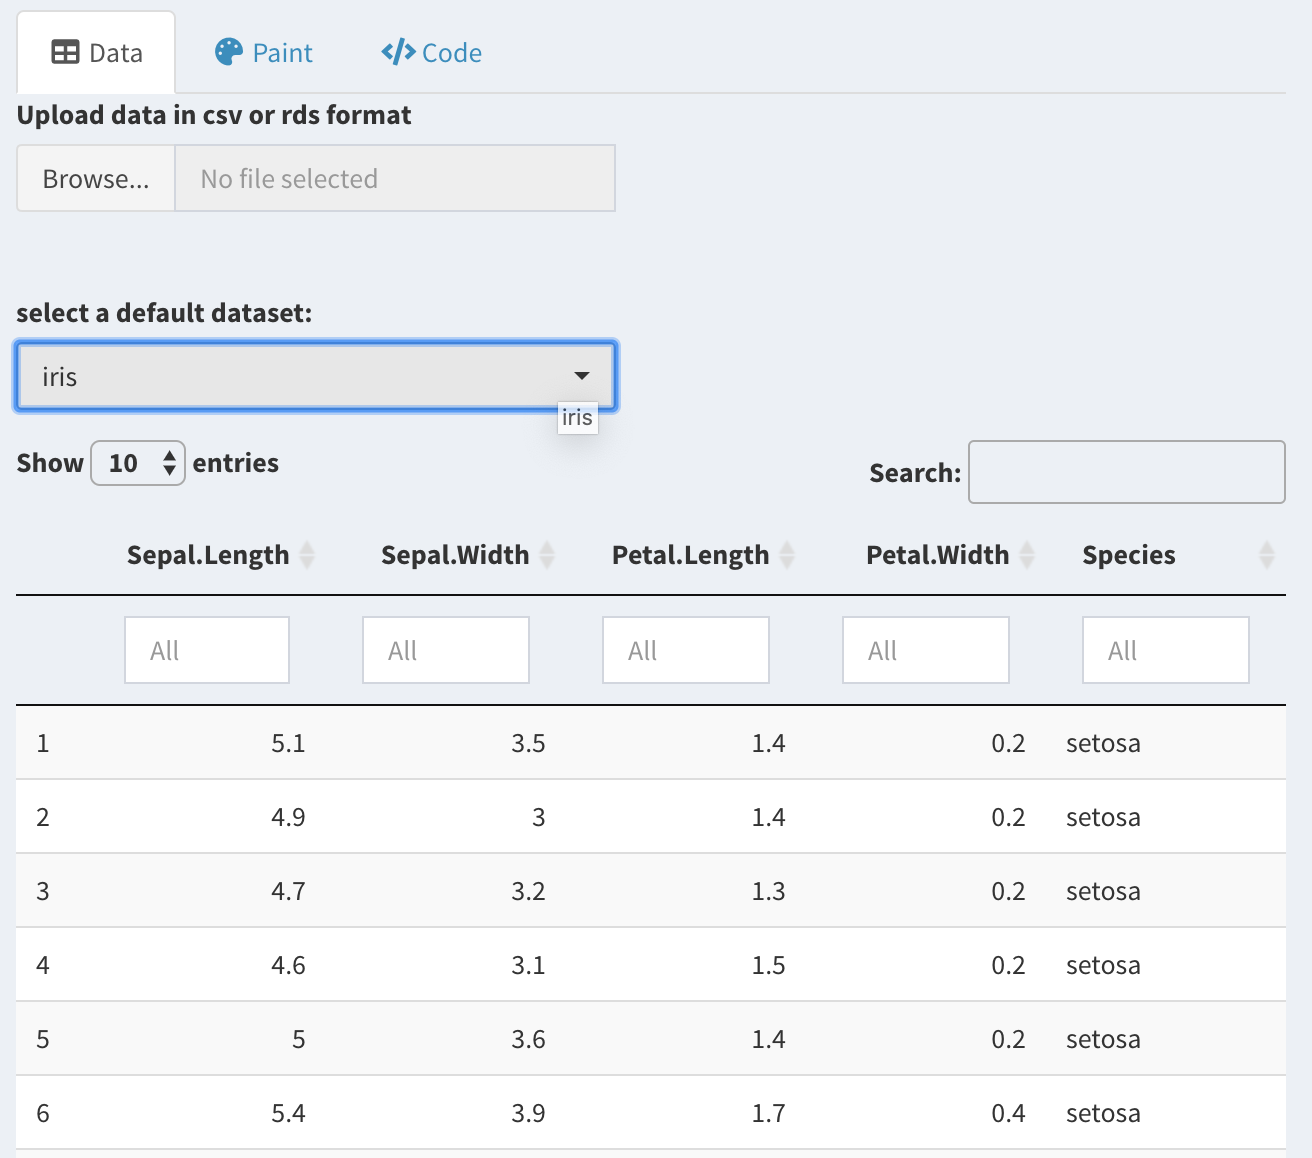
Task: Switch to the Code tab
Action: click(432, 53)
